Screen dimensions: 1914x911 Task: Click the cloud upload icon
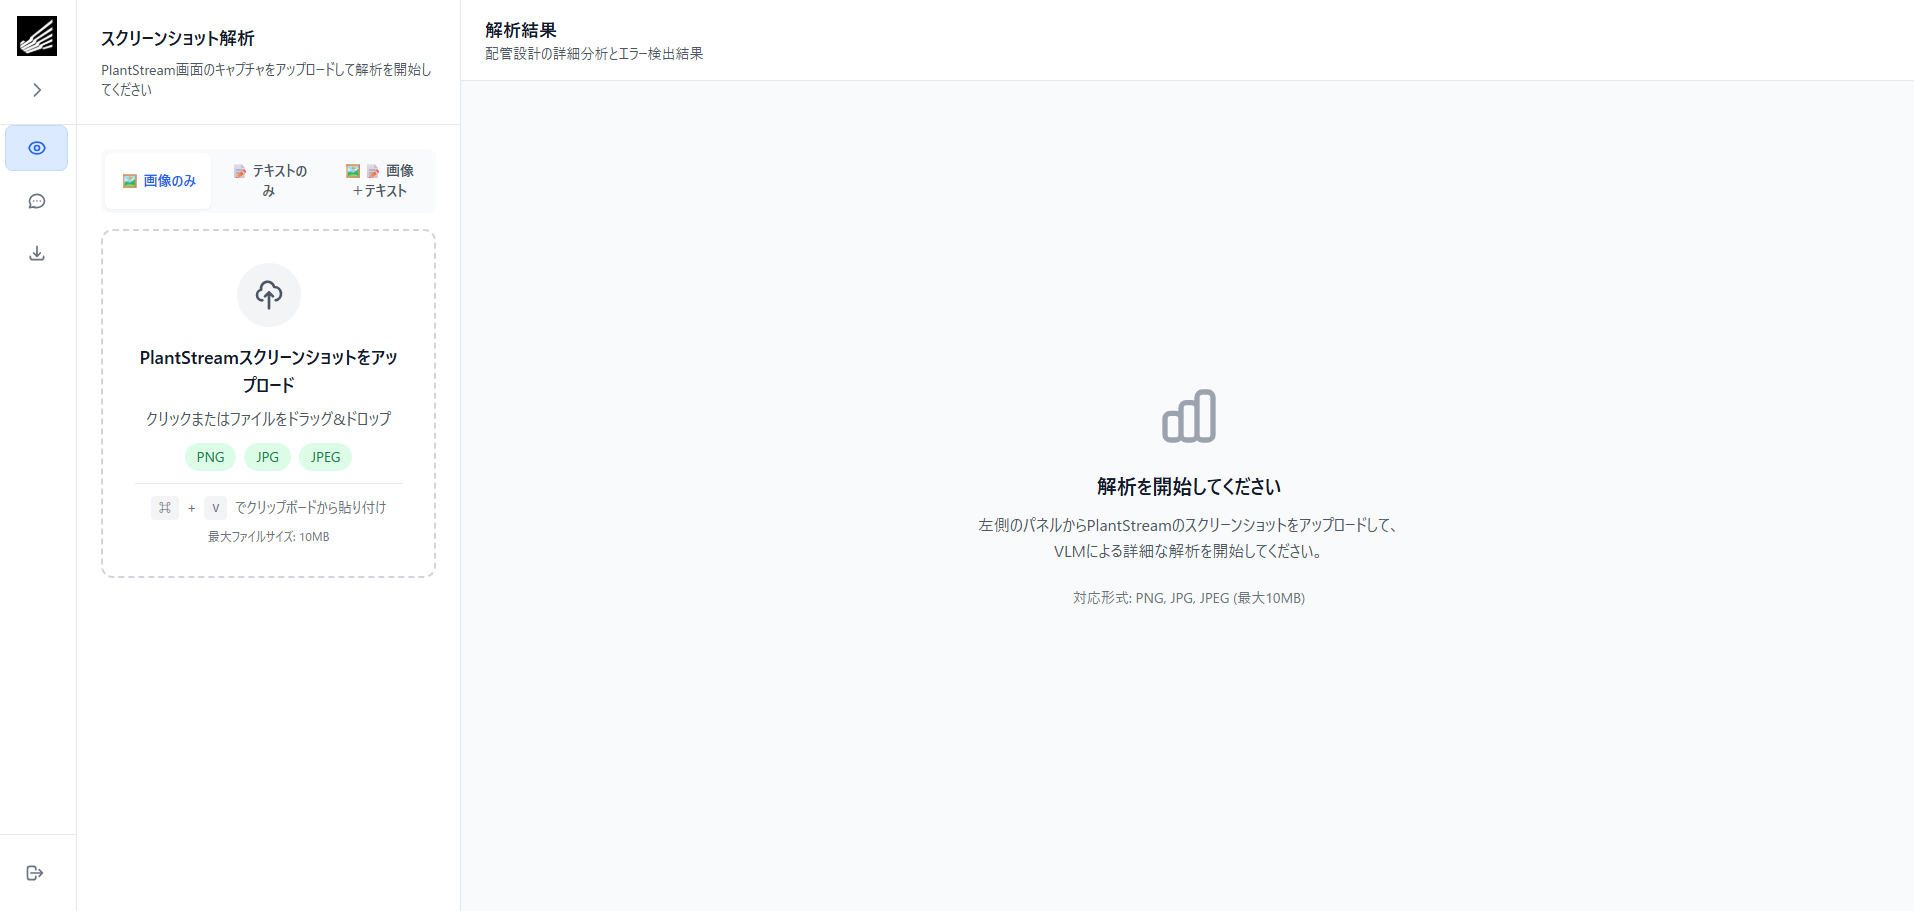click(x=268, y=294)
